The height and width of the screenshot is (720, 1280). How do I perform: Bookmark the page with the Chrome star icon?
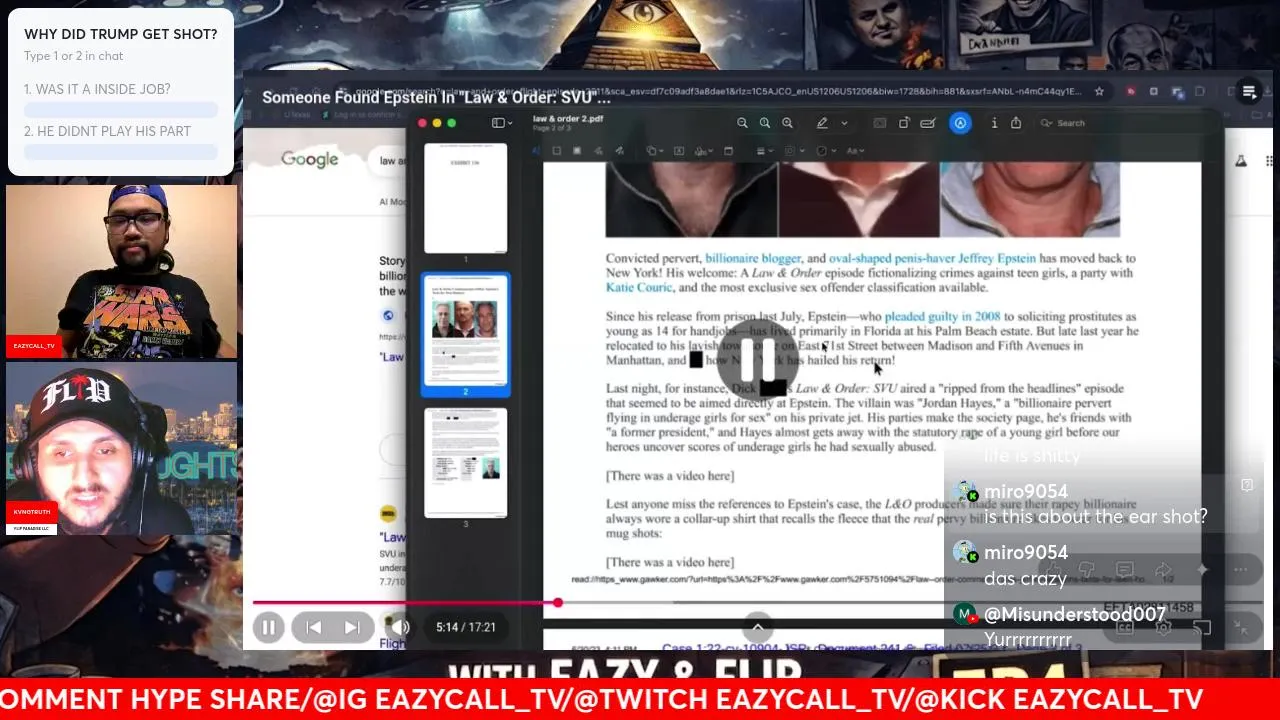[1099, 91]
